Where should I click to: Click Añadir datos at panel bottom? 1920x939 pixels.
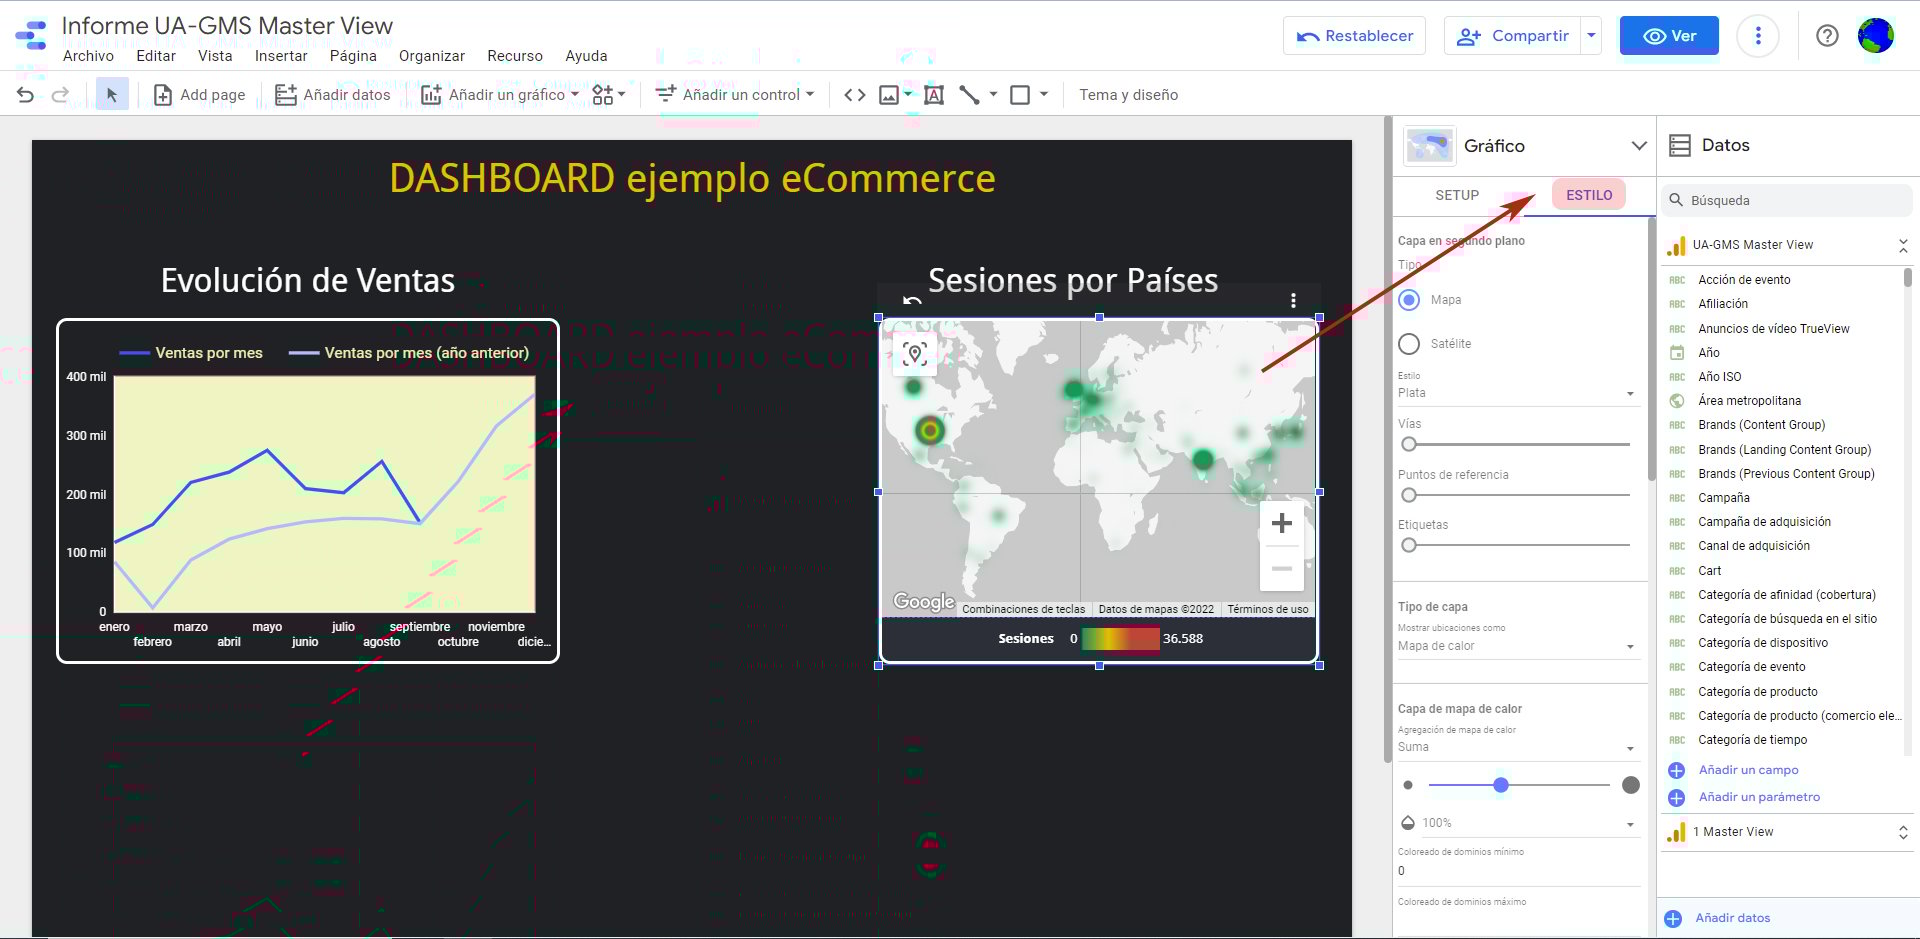(x=1732, y=918)
